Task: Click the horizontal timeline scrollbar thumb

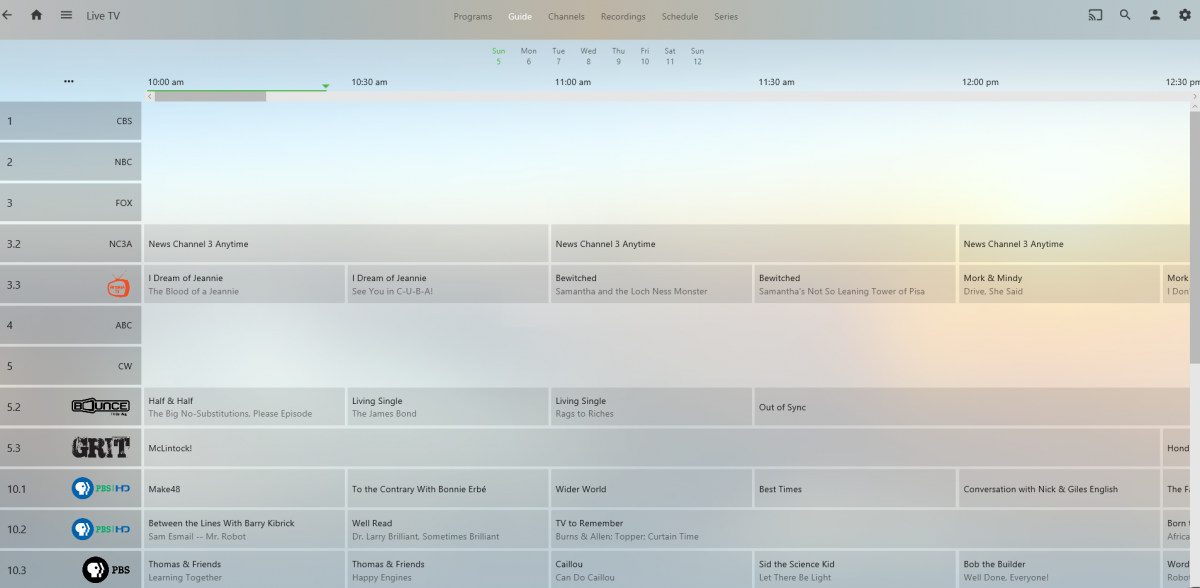Action: (x=210, y=97)
